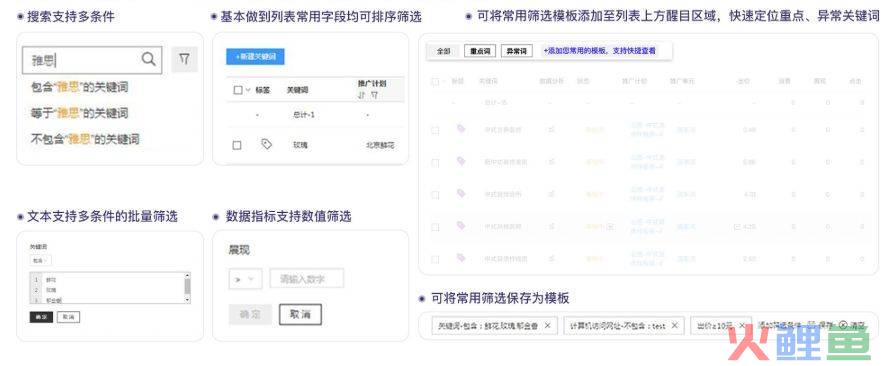Click the 计算机访问网址-不包含：test chip text
895x366 pixels.
coord(618,325)
